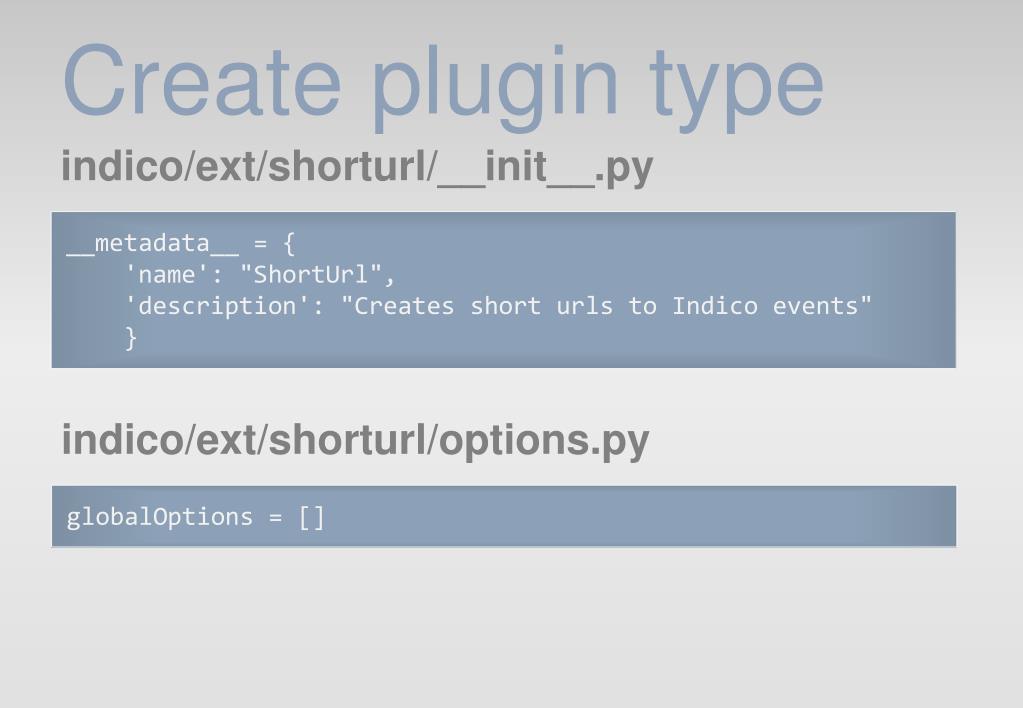Click the __metadata__ variable name
1023x708 pixels.
click(153, 244)
